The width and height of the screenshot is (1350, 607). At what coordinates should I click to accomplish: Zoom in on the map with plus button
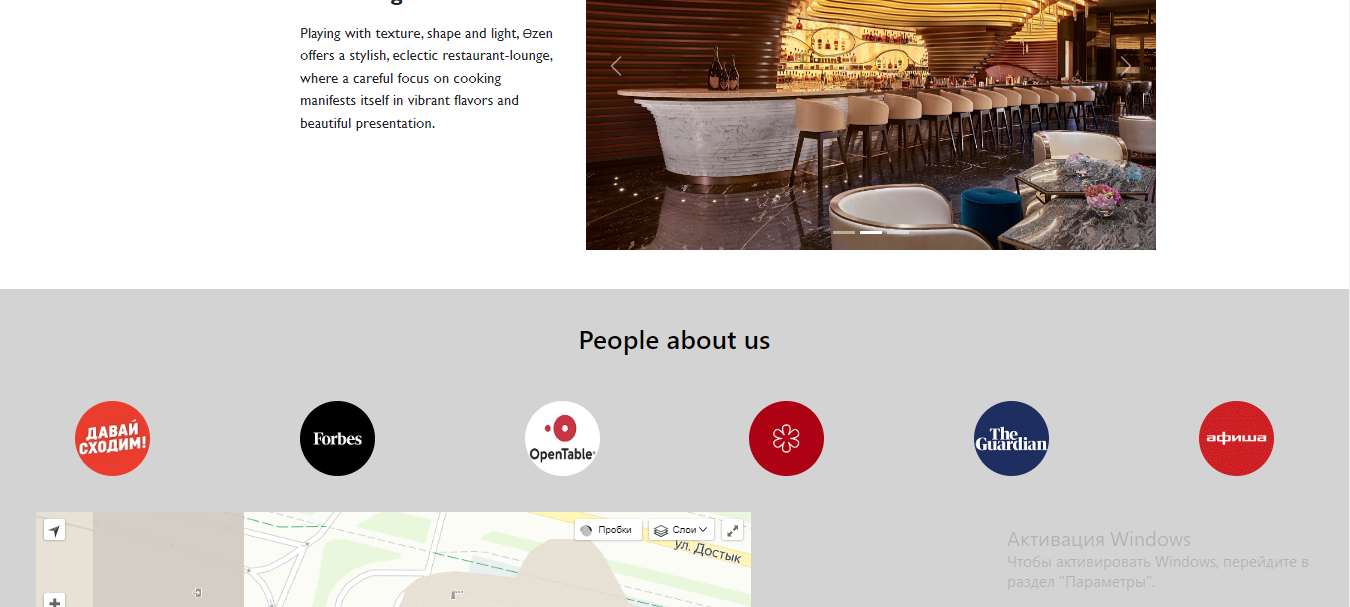pyautogui.click(x=55, y=600)
